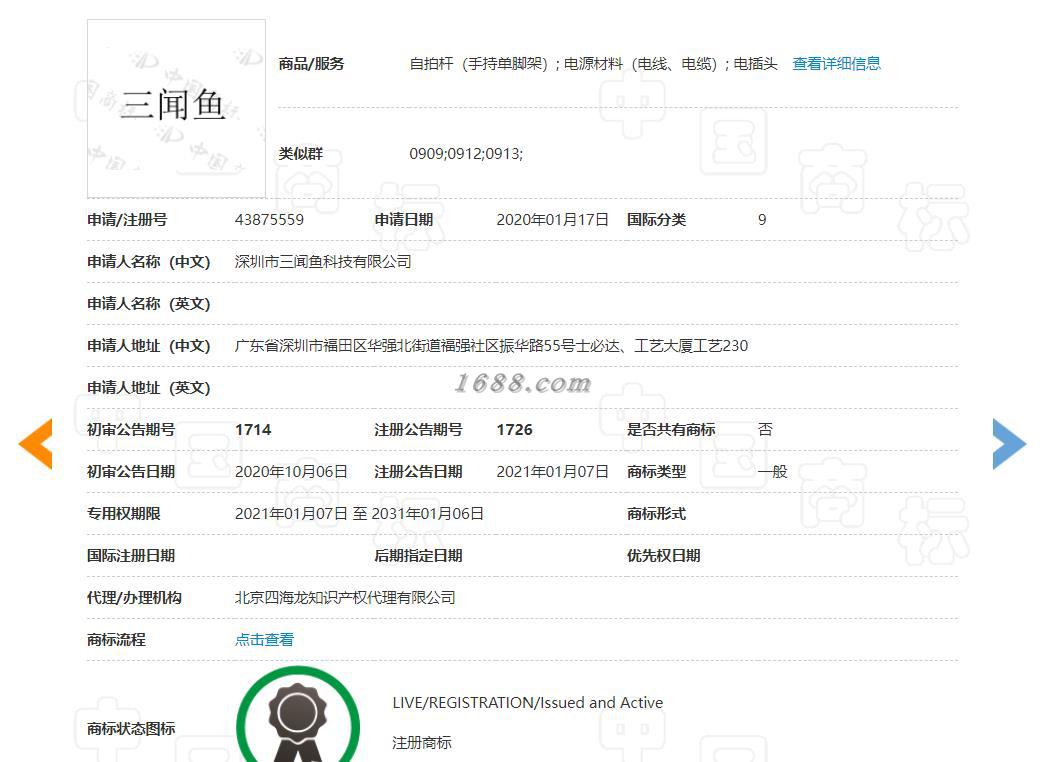
Task: Click the 商标流程 label
Action: (117, 639)
